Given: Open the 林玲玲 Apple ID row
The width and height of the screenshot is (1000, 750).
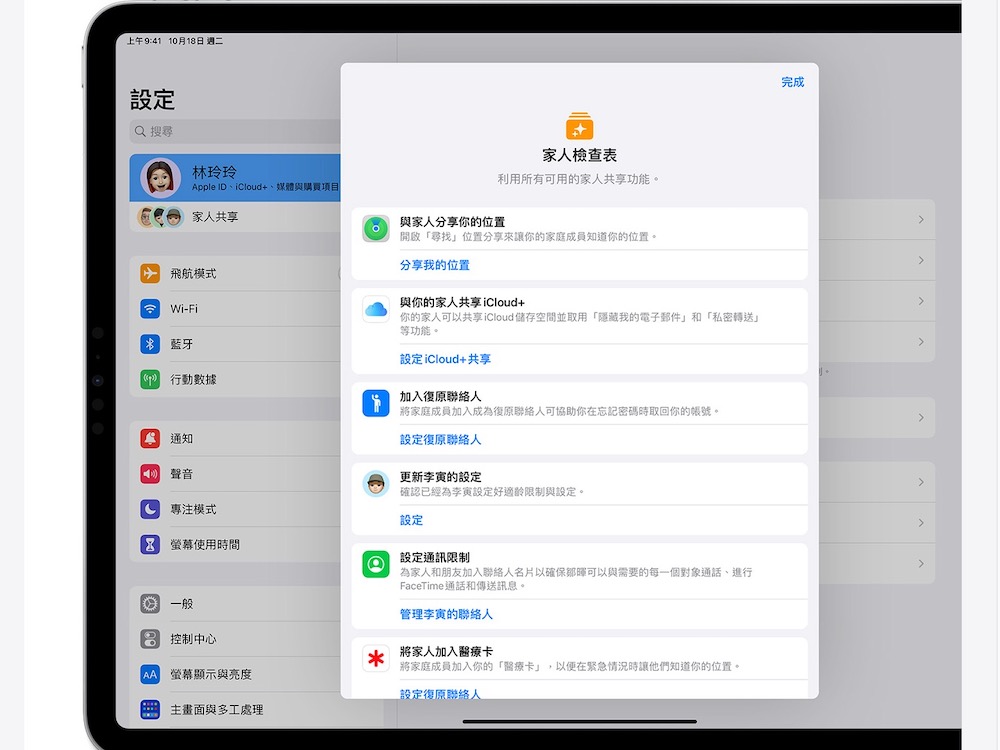Looking at the screenshot, I should point(235,177).
